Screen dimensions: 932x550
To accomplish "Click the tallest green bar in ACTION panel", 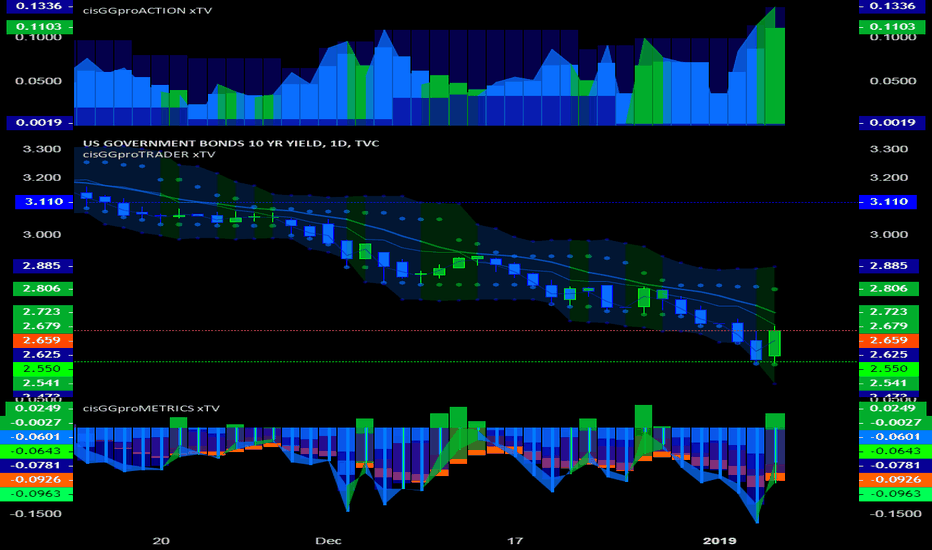I will (x=775, y=76).
